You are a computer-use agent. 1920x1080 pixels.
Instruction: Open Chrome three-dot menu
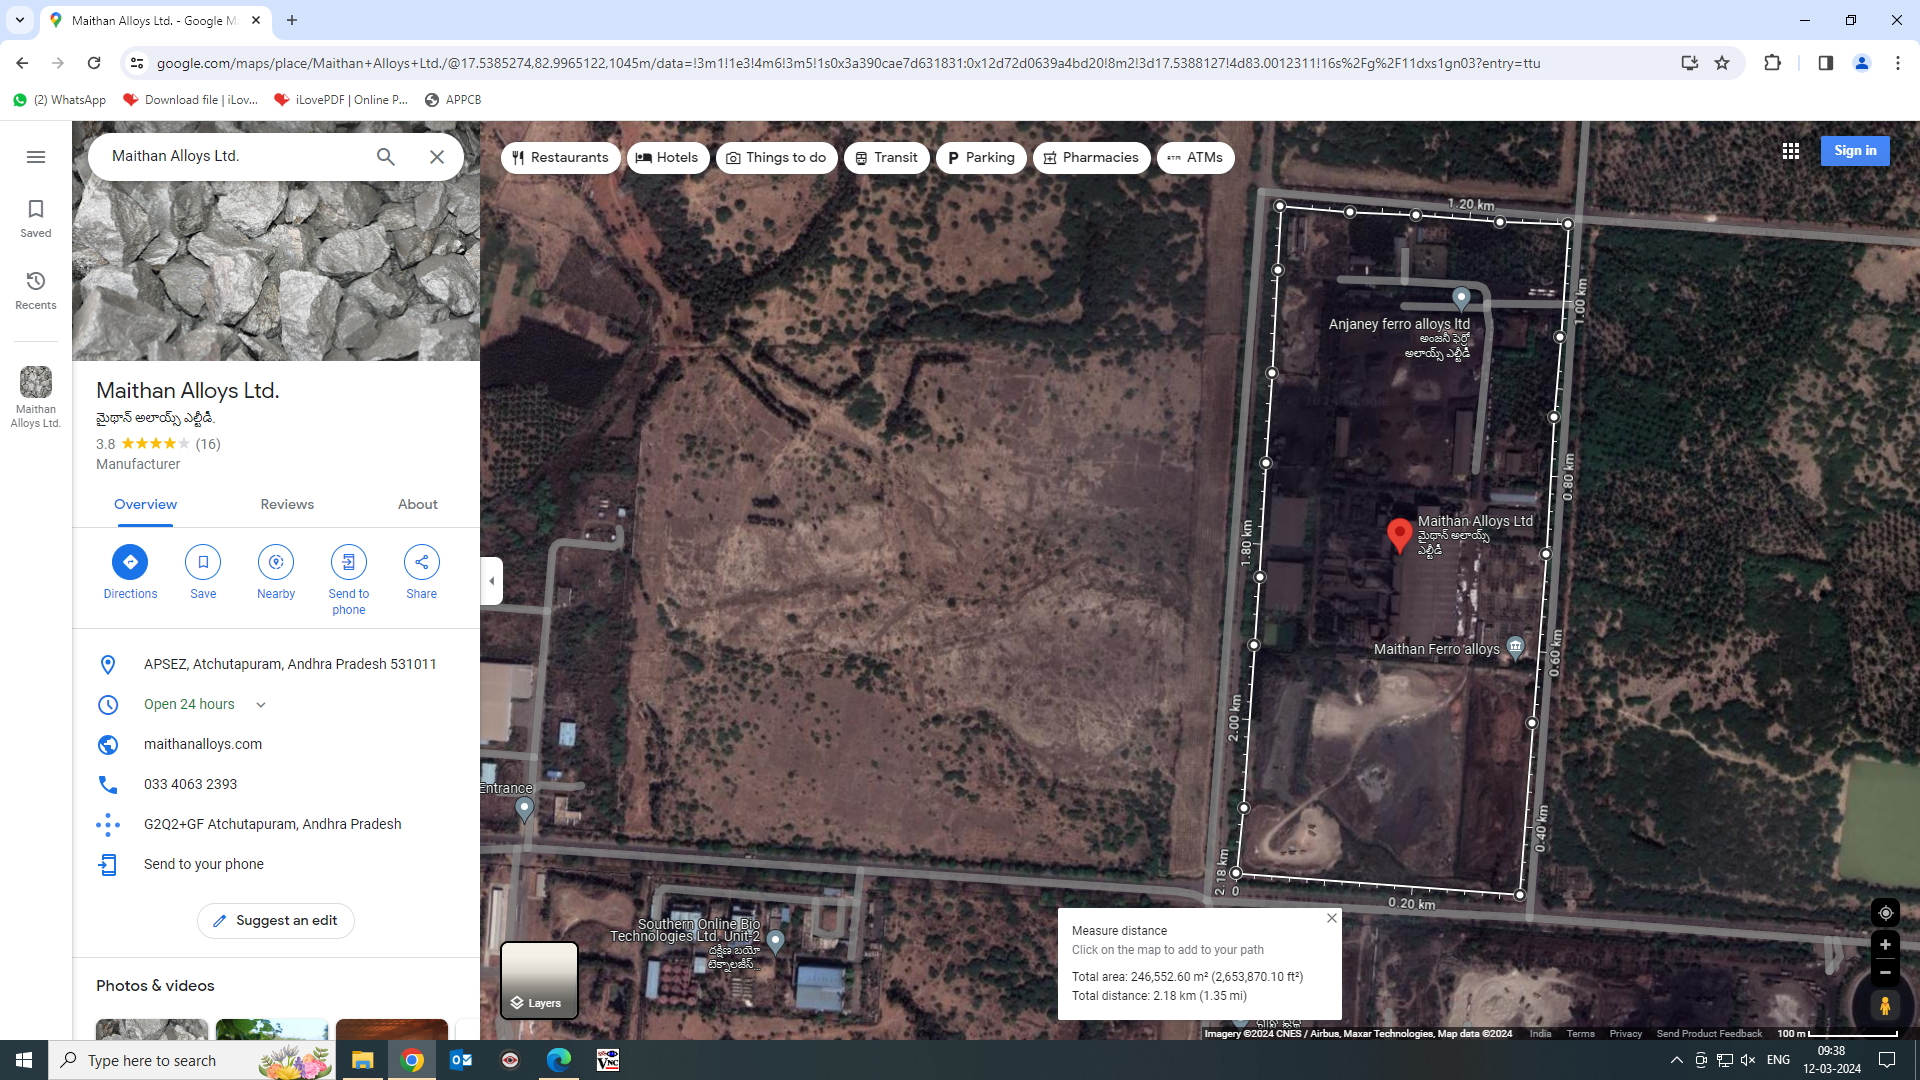coord(1897,63)
